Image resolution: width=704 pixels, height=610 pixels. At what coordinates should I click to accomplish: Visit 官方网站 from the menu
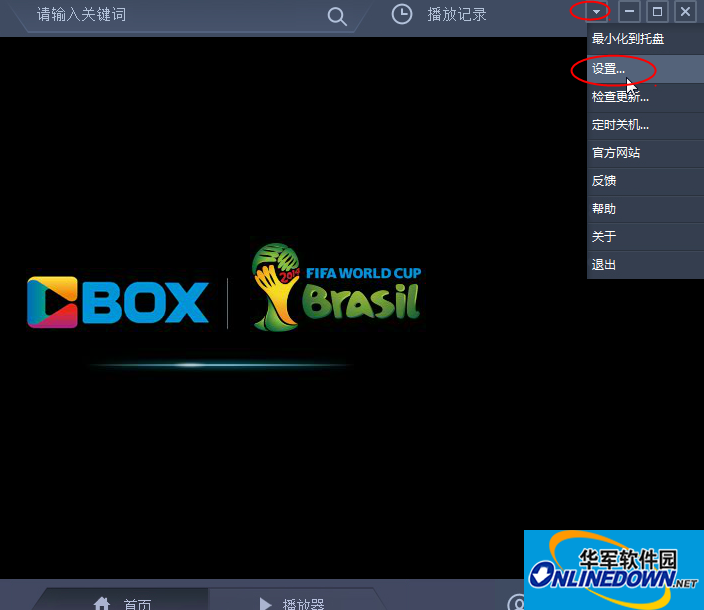point(616,153)
